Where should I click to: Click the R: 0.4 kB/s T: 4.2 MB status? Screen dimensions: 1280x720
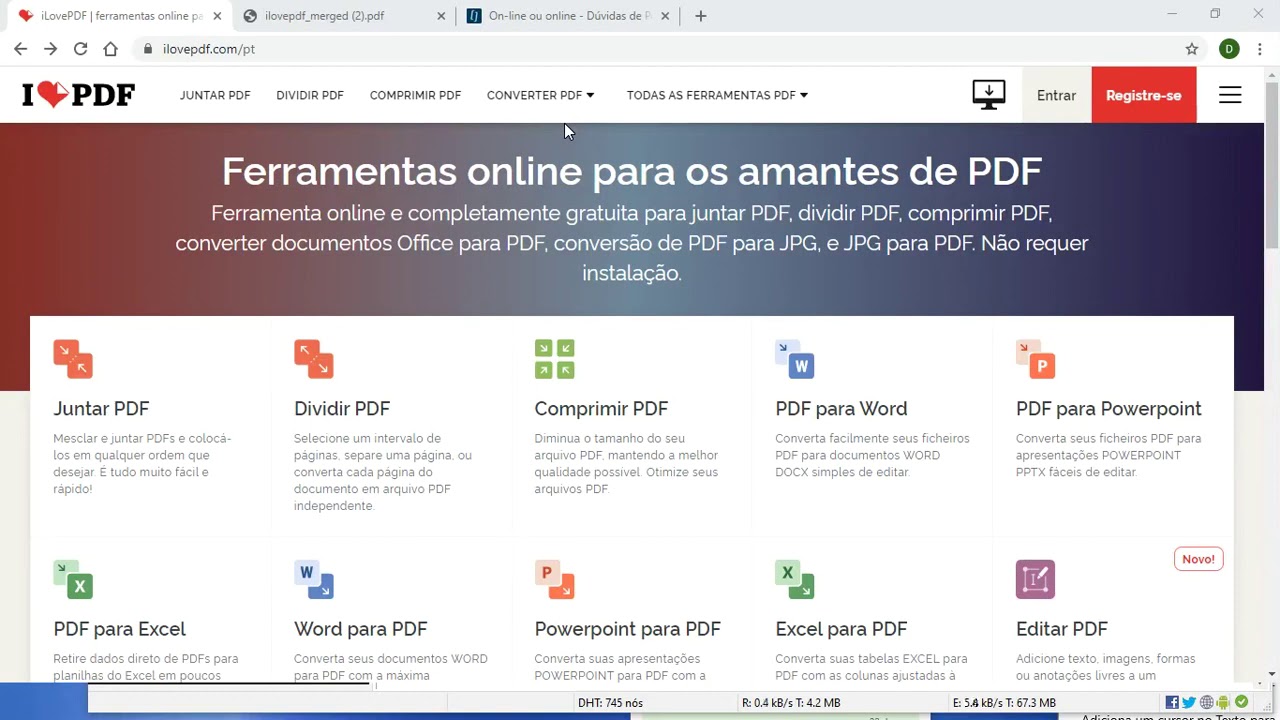coord(791,703)
